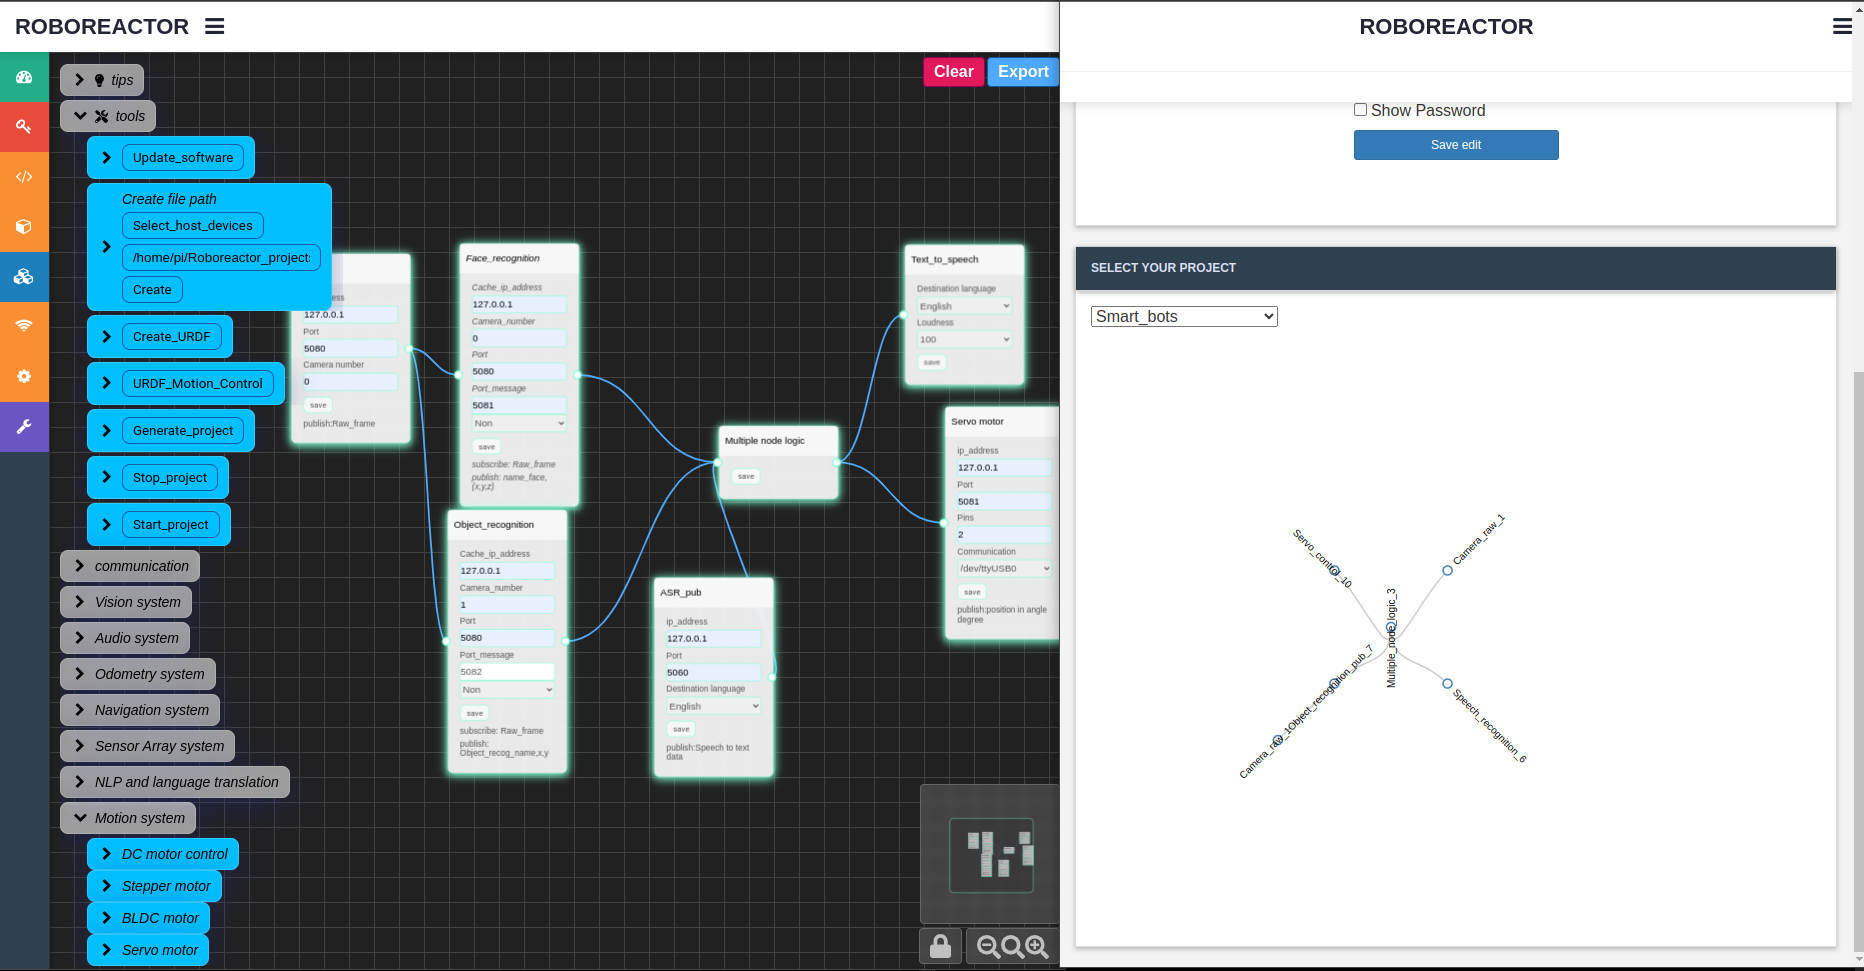
Task: Click the canvas minimap thumbnail
Action: point(990,854)
